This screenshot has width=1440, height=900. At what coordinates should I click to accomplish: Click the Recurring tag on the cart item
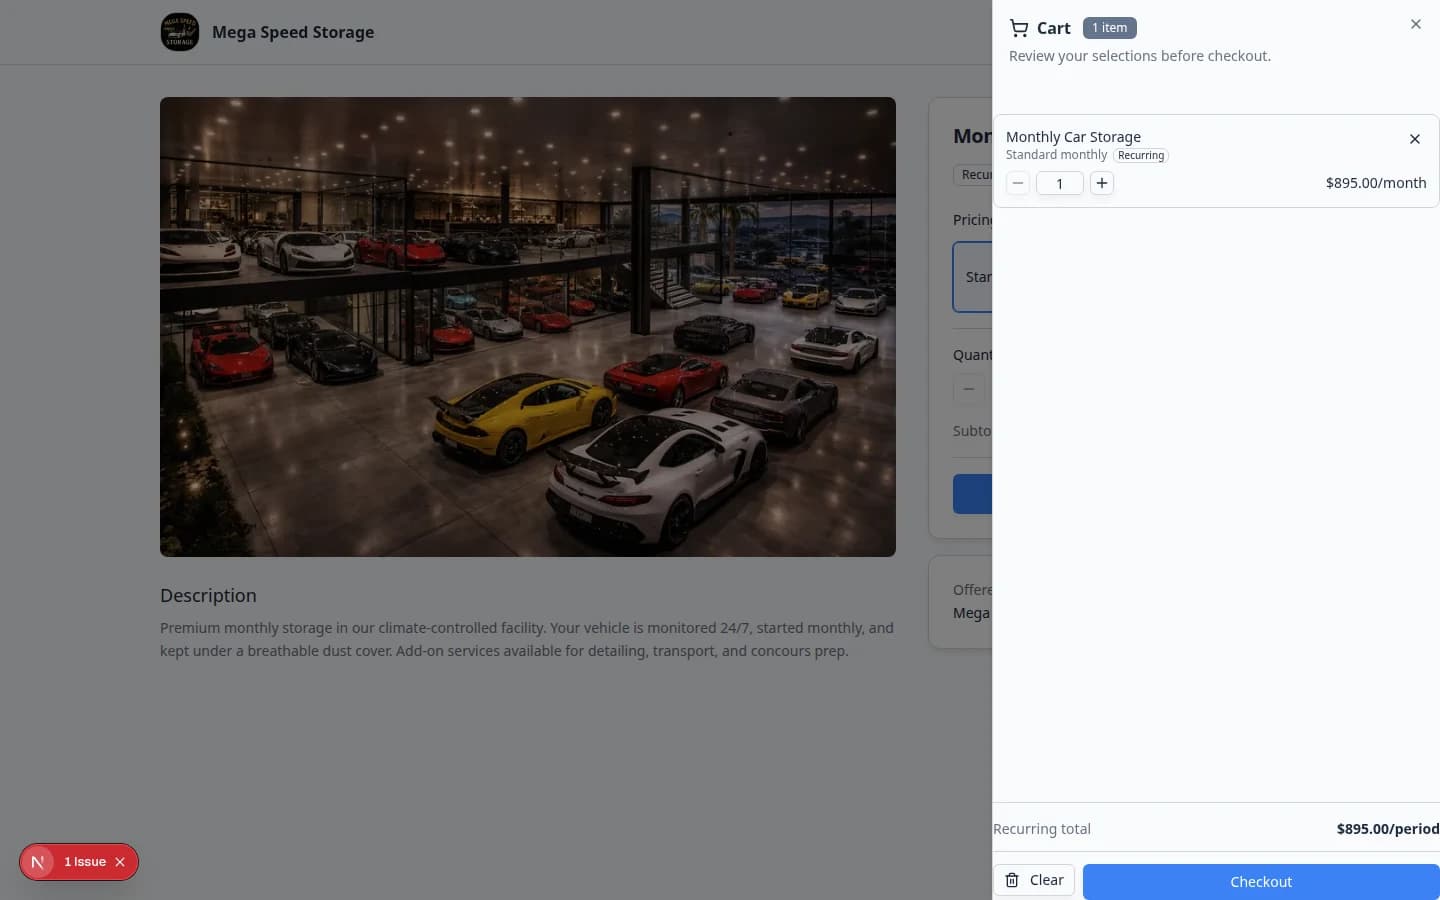point(1141,155)
